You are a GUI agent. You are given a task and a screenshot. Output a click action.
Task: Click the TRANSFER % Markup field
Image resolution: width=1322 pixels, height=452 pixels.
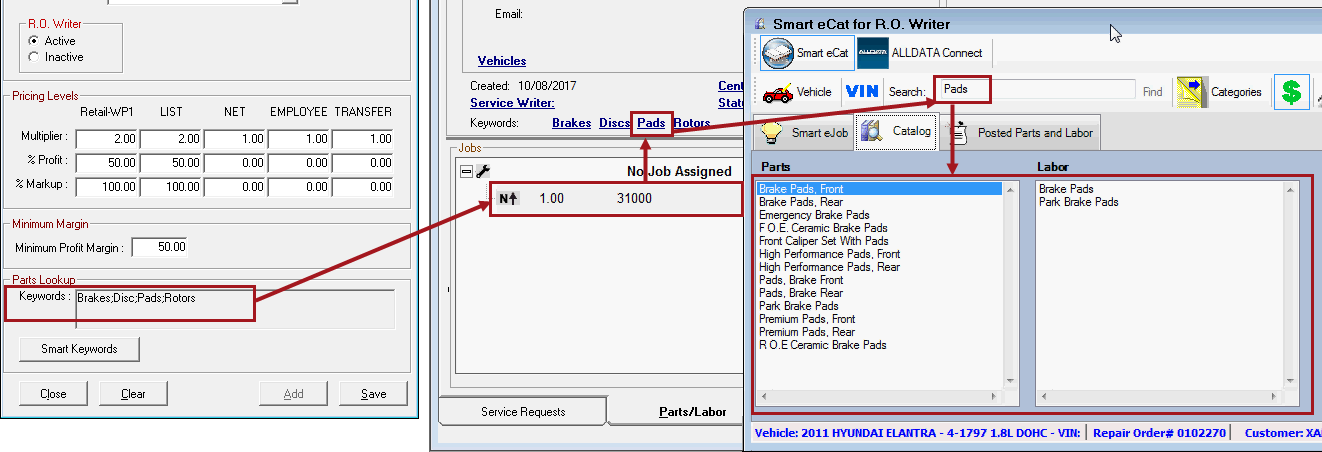(x=363, y=186)
